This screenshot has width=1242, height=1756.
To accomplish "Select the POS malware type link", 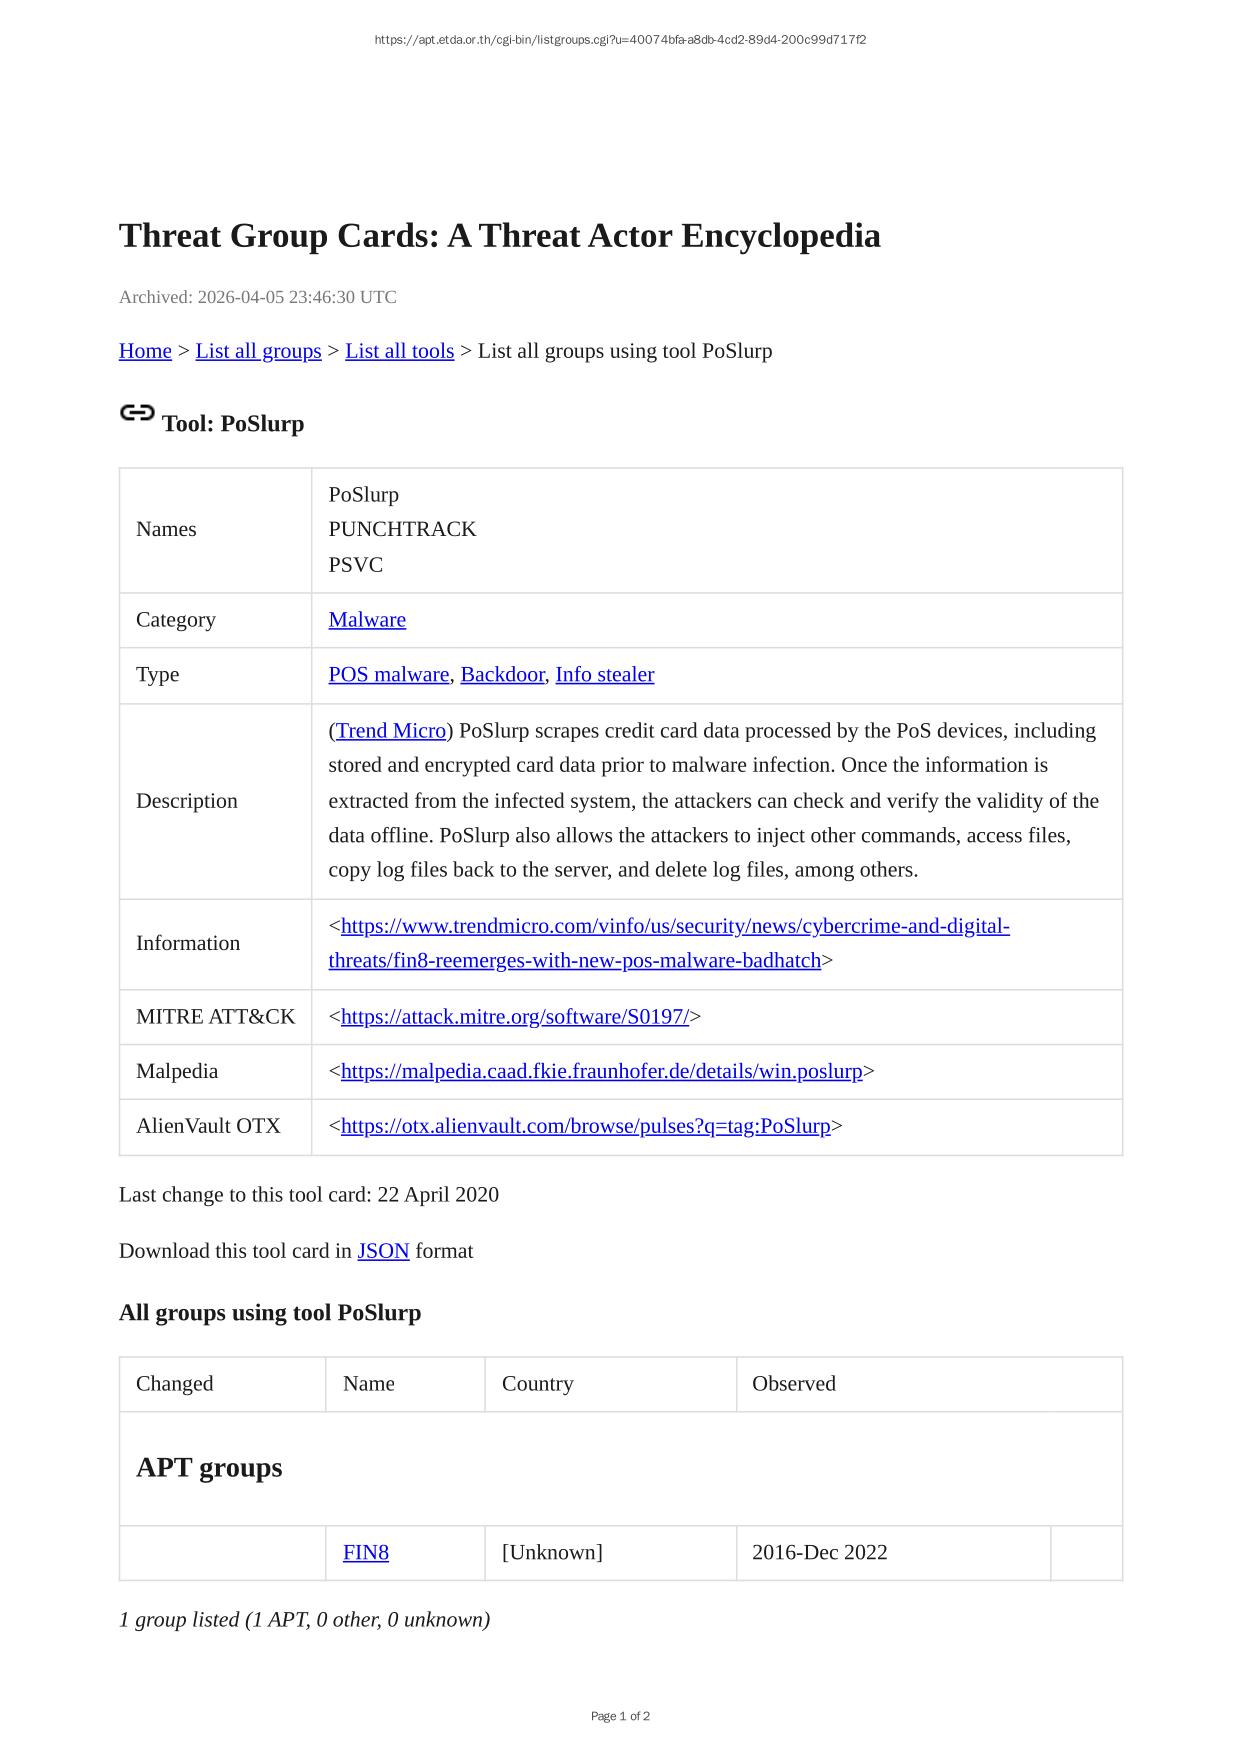I will (x=388, y=675).
